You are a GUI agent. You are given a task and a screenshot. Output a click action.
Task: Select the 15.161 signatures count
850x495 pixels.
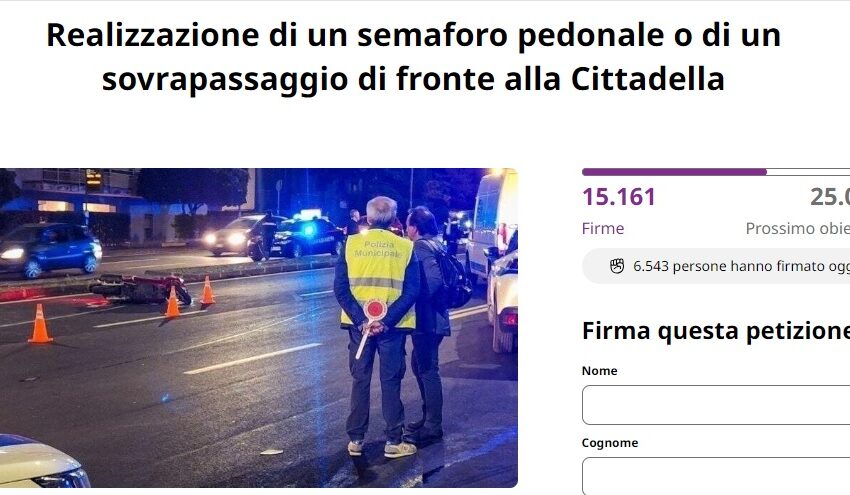tap(619, 197)
